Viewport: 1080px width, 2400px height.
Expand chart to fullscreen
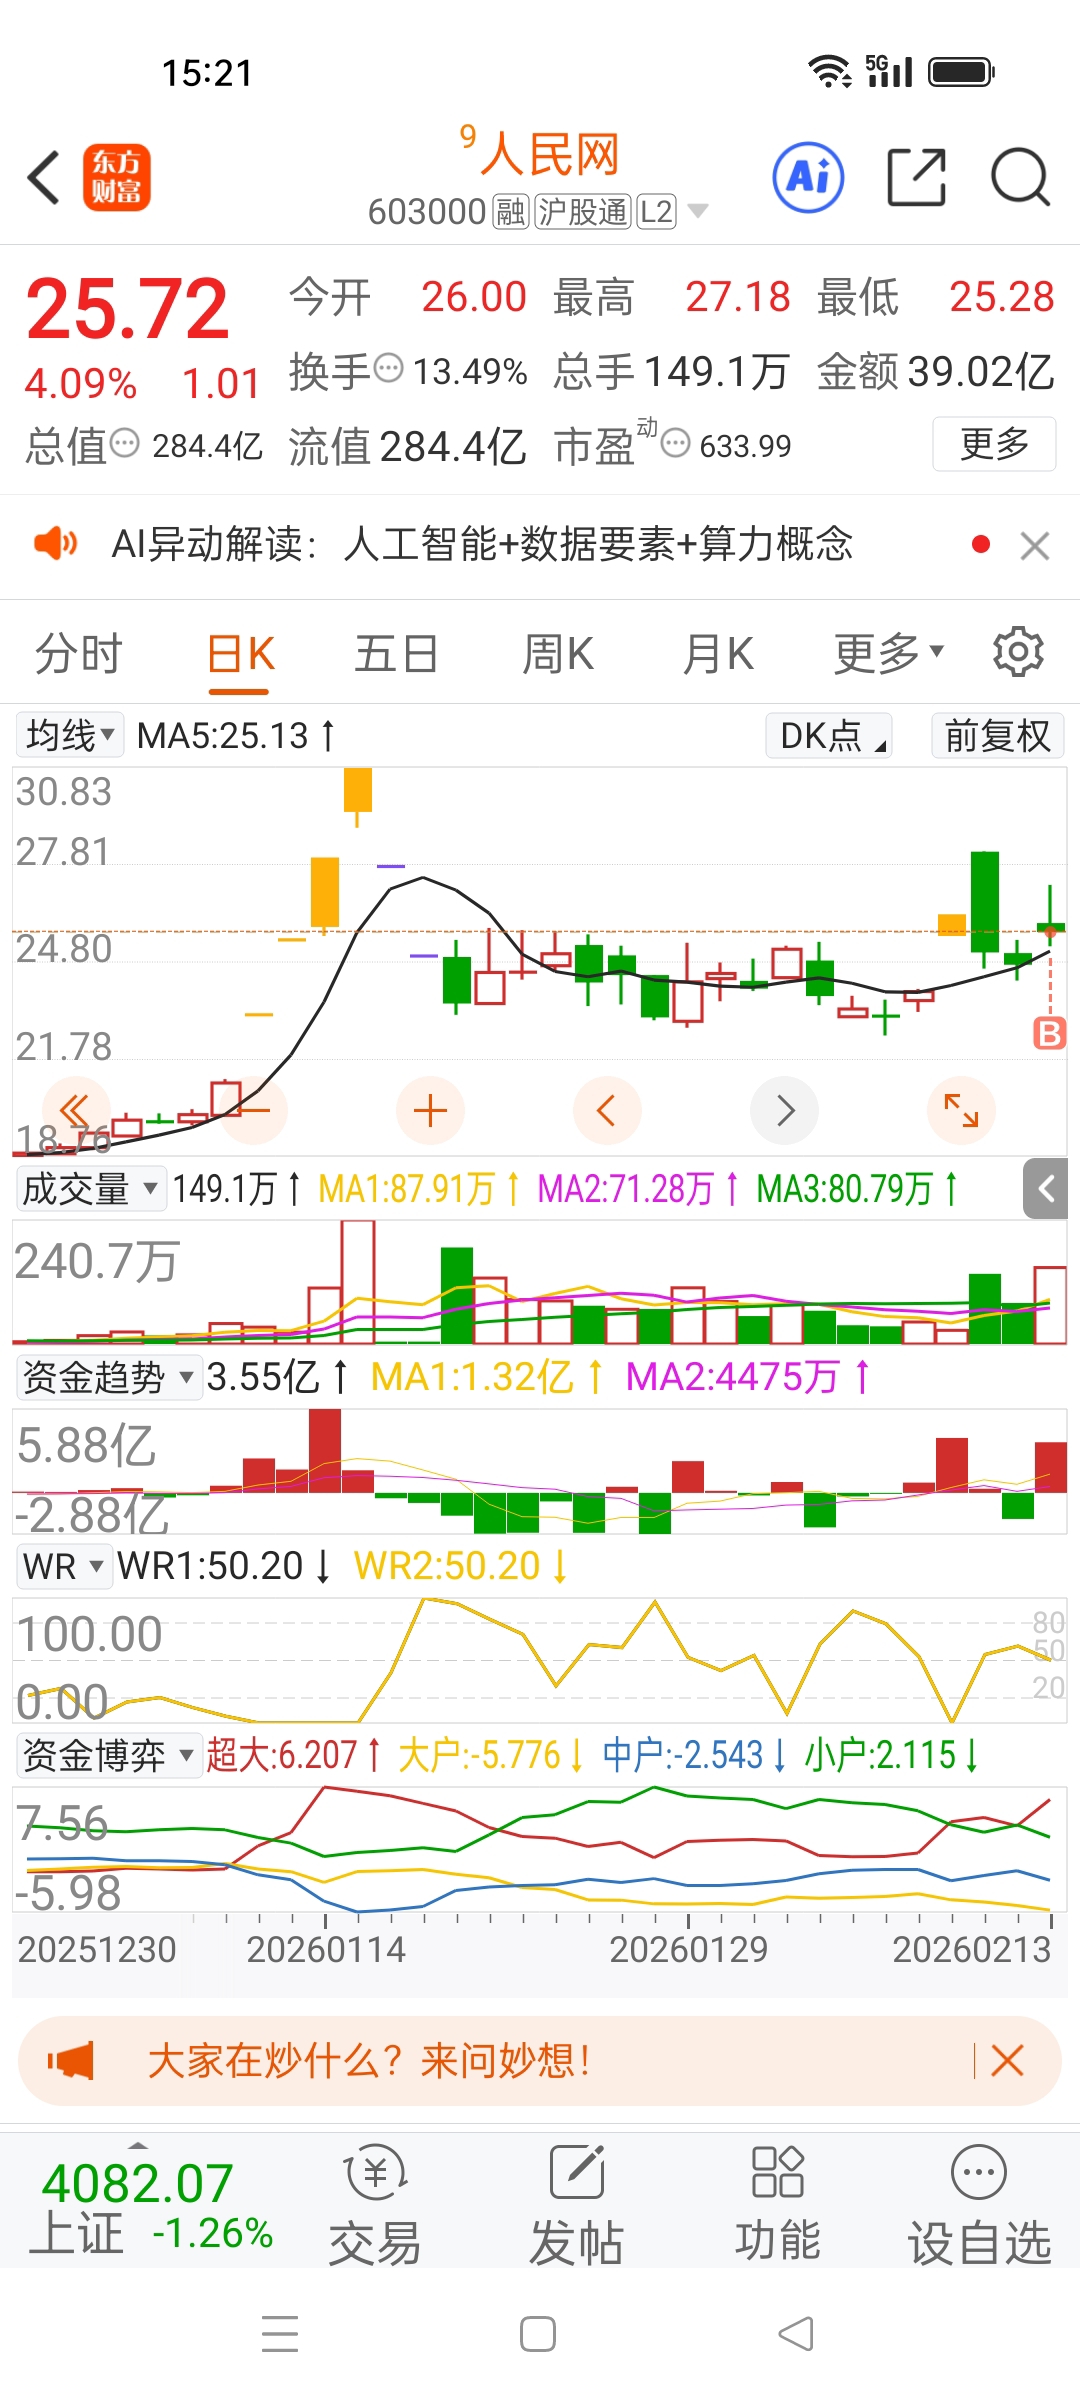point(961,1110)
